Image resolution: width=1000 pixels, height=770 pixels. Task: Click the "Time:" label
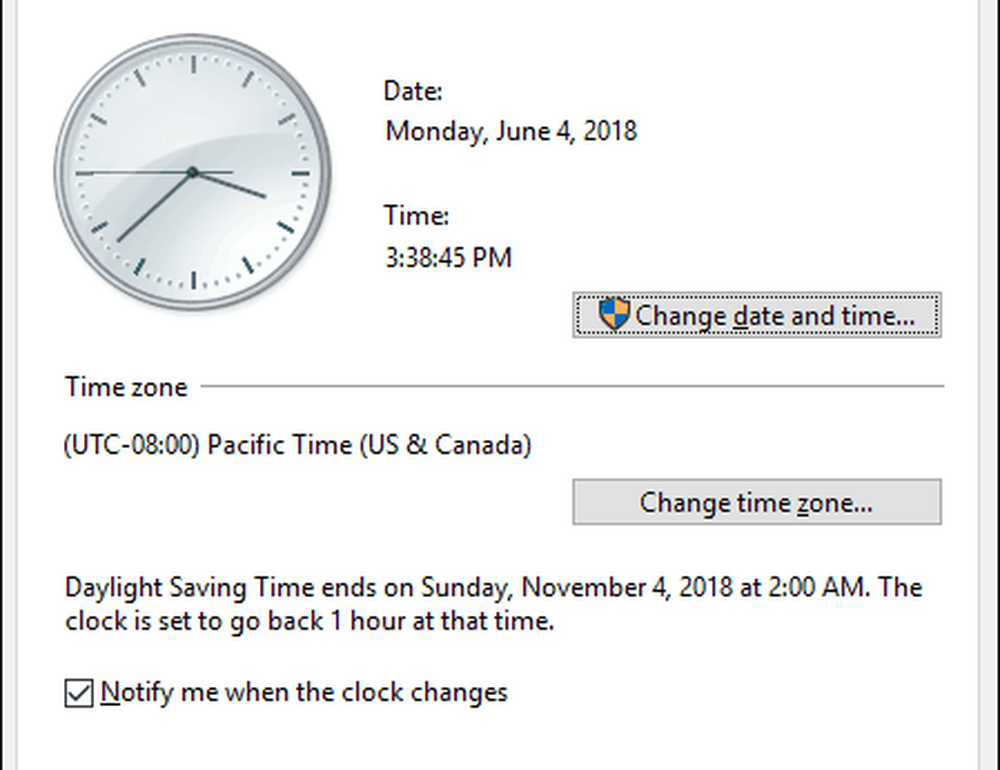(x=416, y=215)
